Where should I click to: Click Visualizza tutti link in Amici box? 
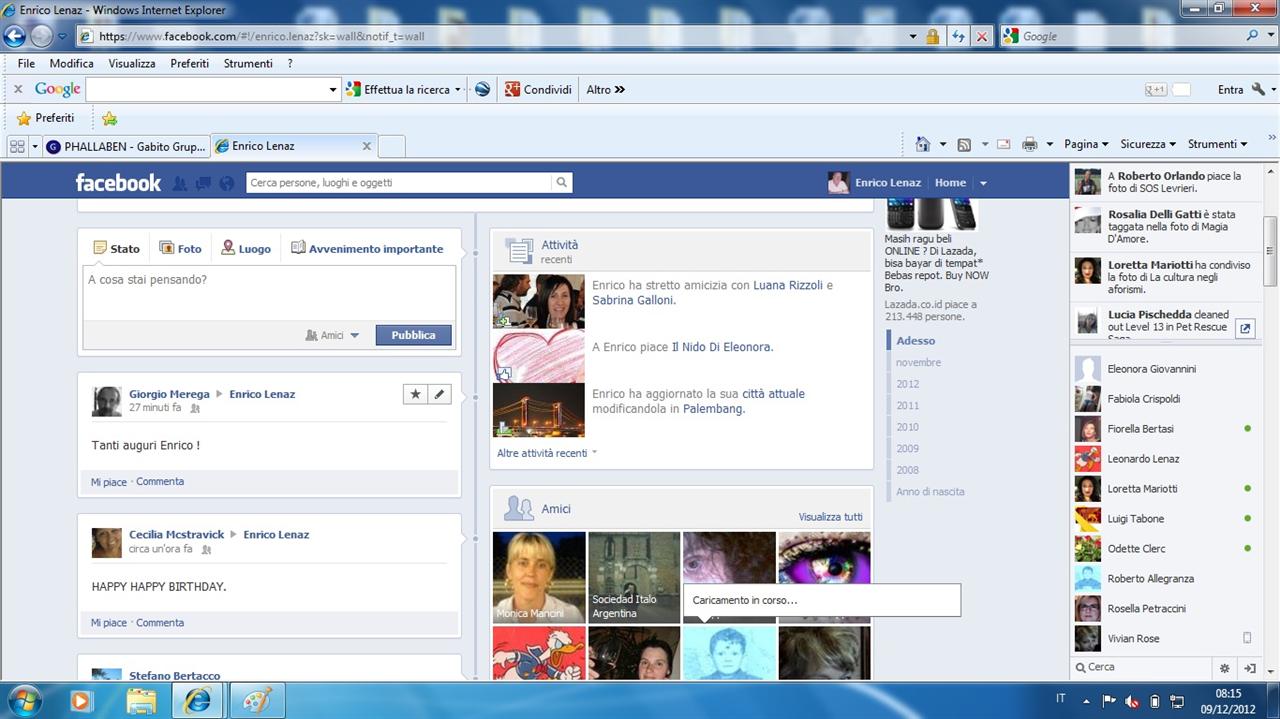pyautogui.click(x=830, y=517)
